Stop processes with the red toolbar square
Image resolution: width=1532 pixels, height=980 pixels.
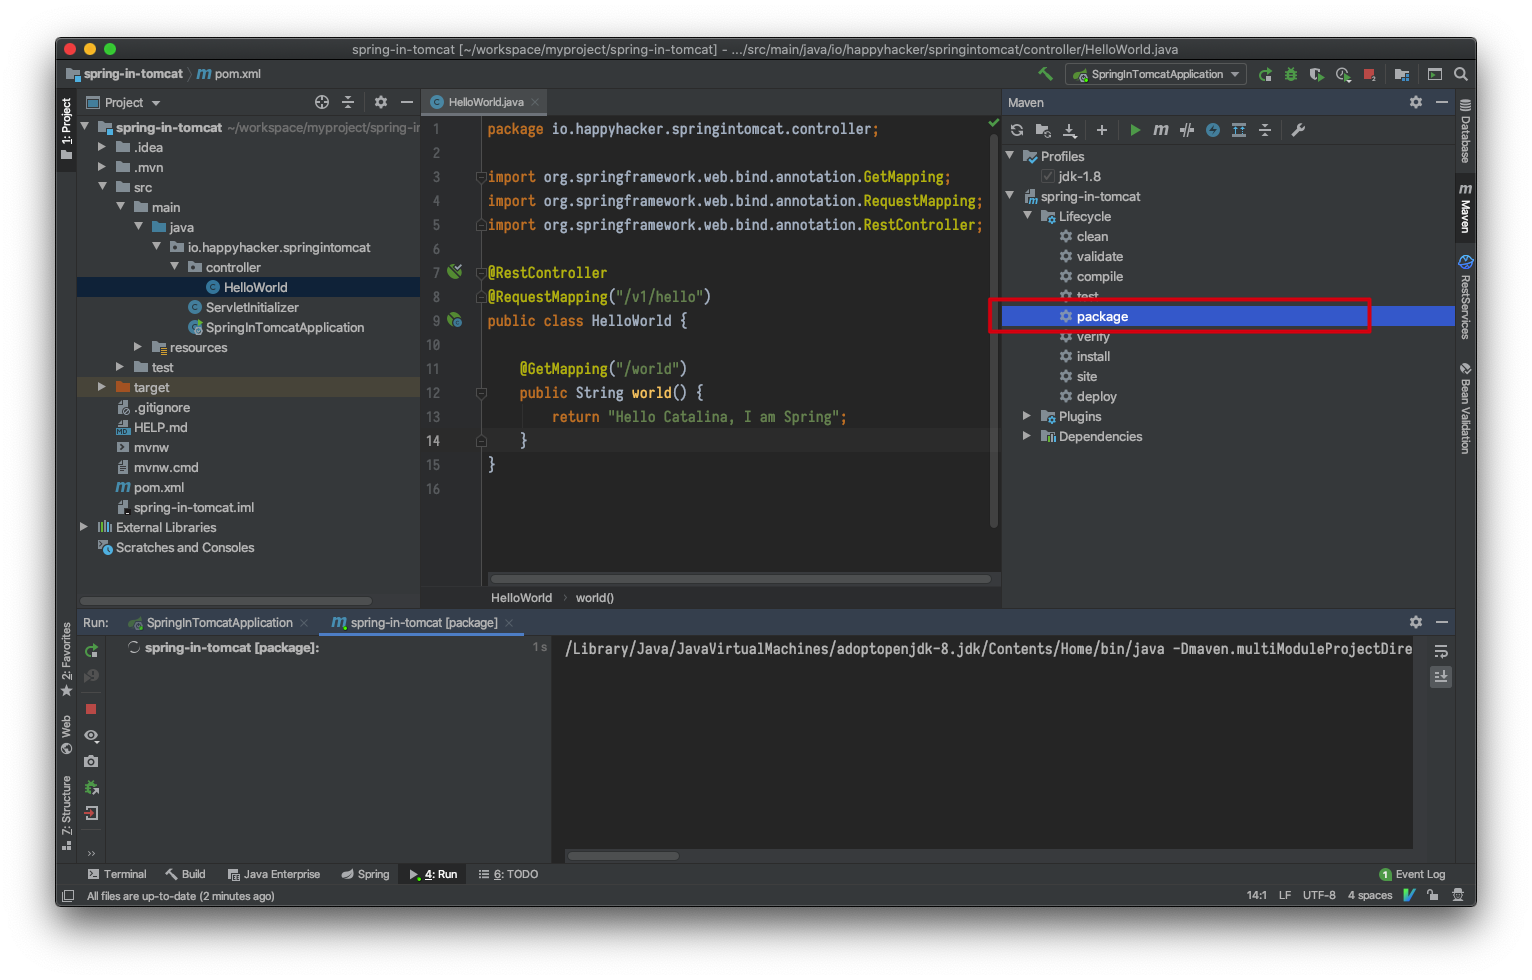click(1369, 74)
